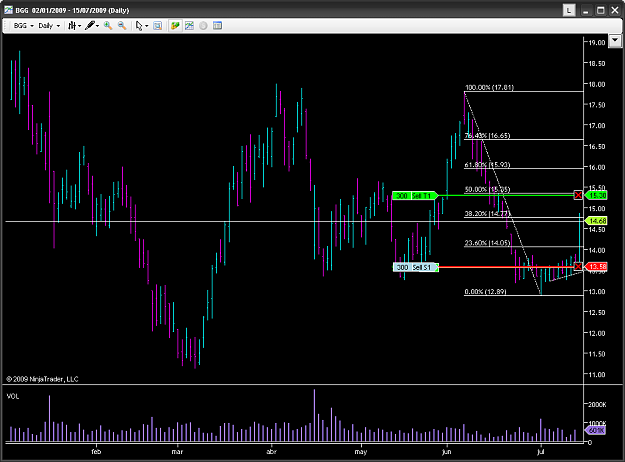Click the 'jun' date axis label
The image size is (625, 462).
pos(446,452)
